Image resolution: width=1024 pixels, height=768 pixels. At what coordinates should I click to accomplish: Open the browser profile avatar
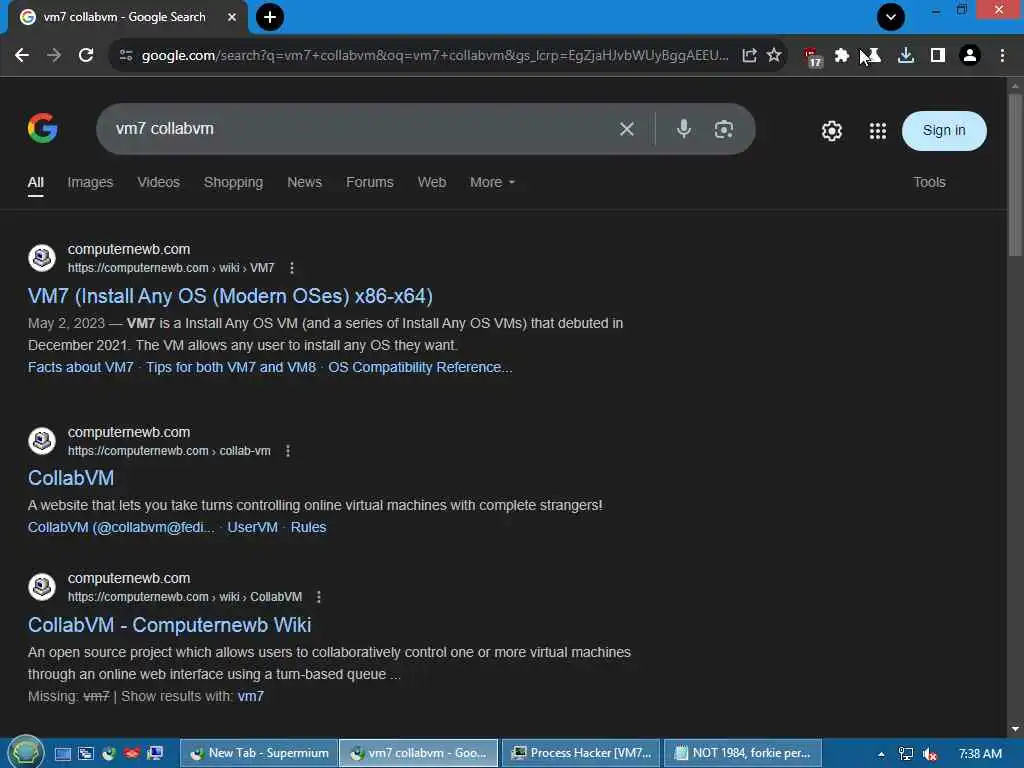pyautogui.click(x=970, y=56)
